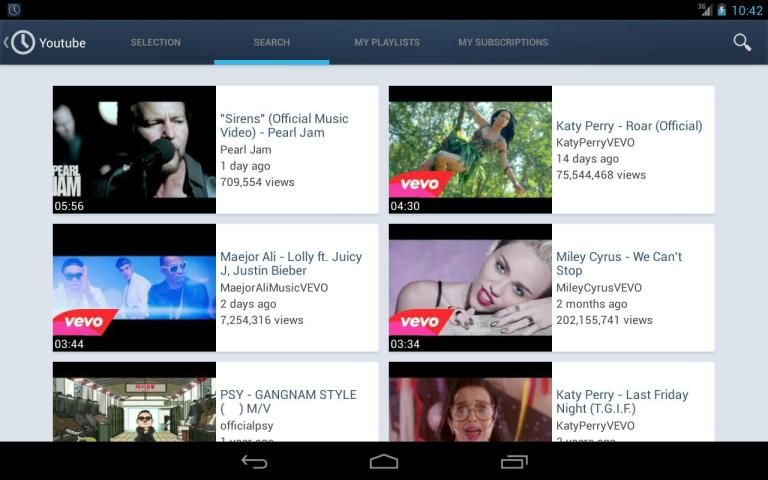Image resolution: width=768 pixels, height=480 pixels.
Task: Tap the clock app icon beside Youtube
Action: pyautogui.click(x=23, y=43)
